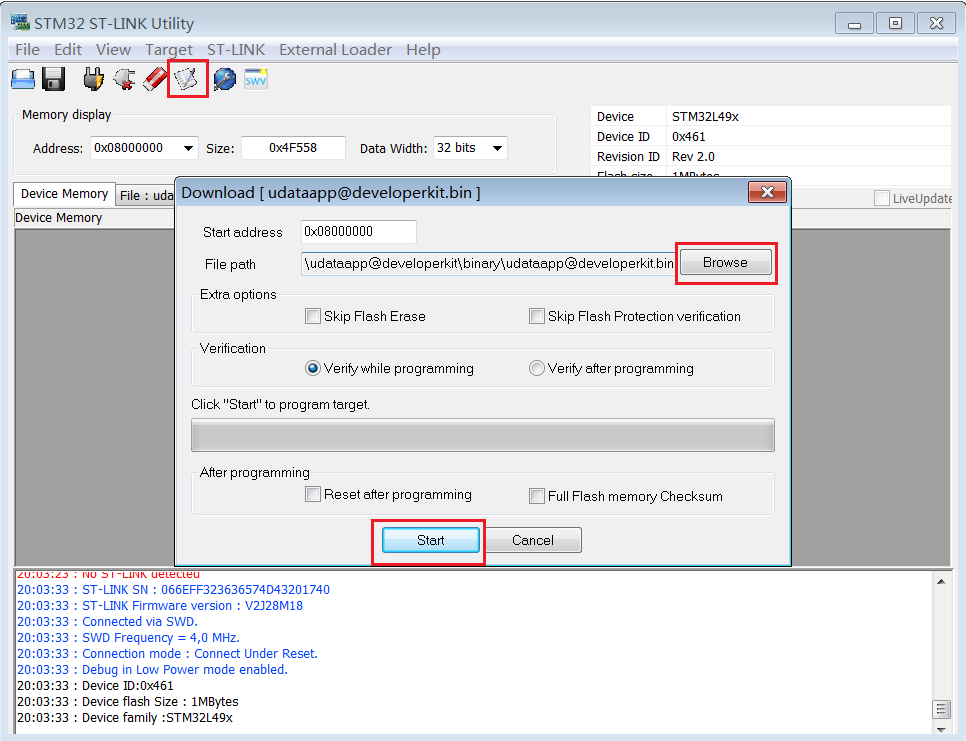Enable Reset after programming checkbox

point(313,495)
